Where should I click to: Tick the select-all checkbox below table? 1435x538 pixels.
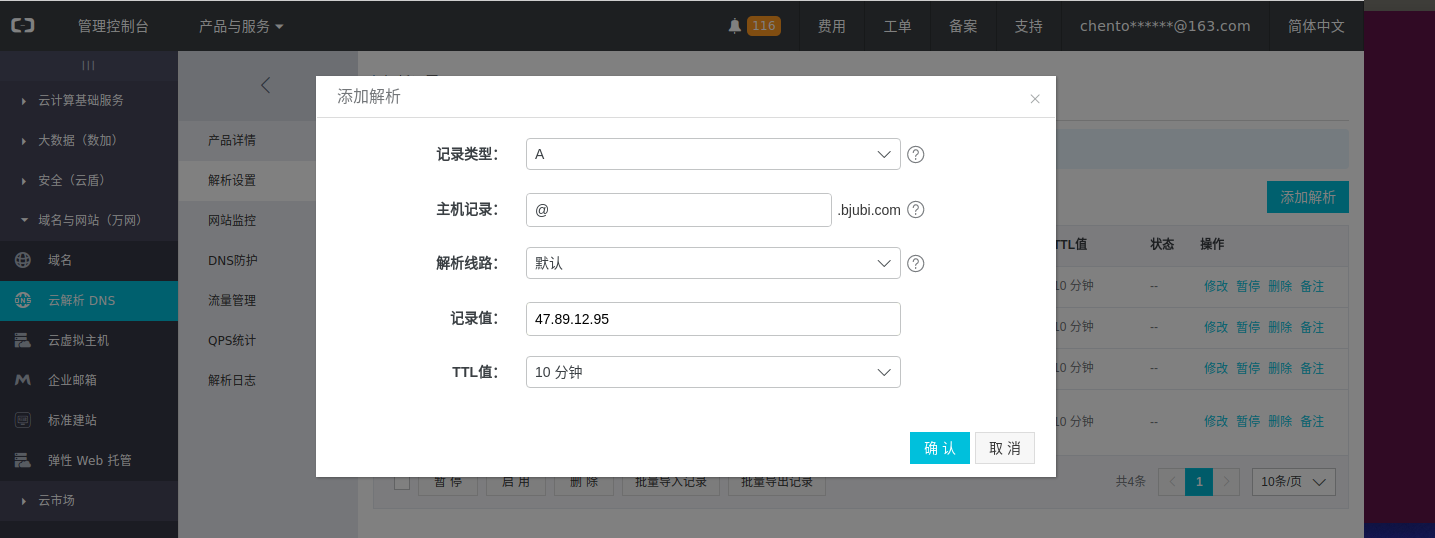pyautogui.click(x=402, y=483)
